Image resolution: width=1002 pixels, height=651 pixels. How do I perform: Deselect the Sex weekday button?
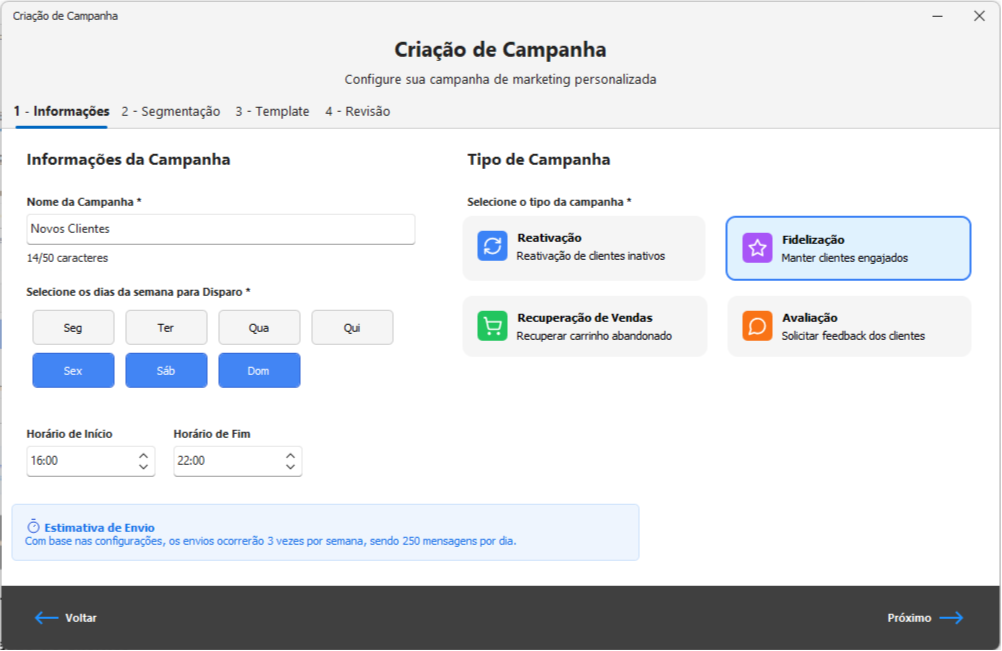click(x=73, y=370)
